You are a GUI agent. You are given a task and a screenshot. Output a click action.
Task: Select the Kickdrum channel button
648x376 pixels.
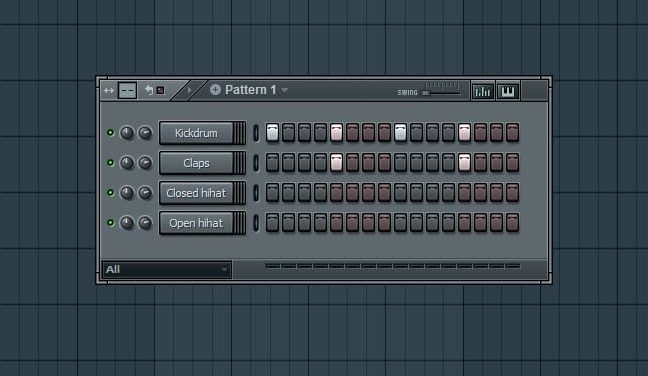click(196, 133)
